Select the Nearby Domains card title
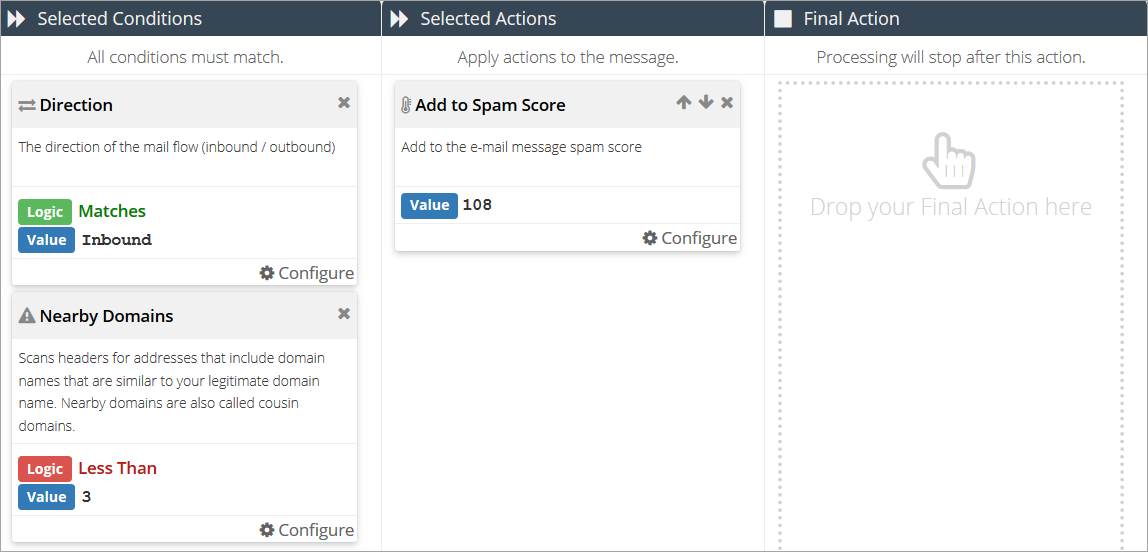 coord(106,316)
